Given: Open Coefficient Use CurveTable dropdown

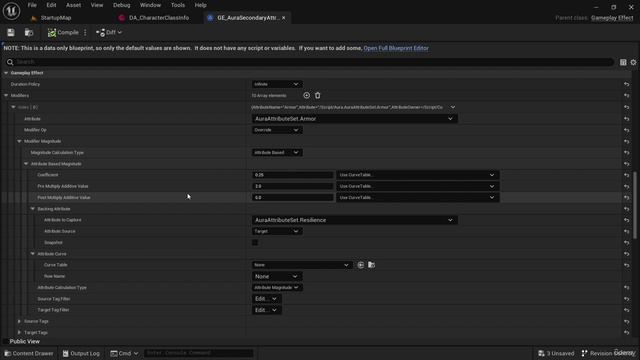Looking at the screenshot, I should tap(417, 175).
